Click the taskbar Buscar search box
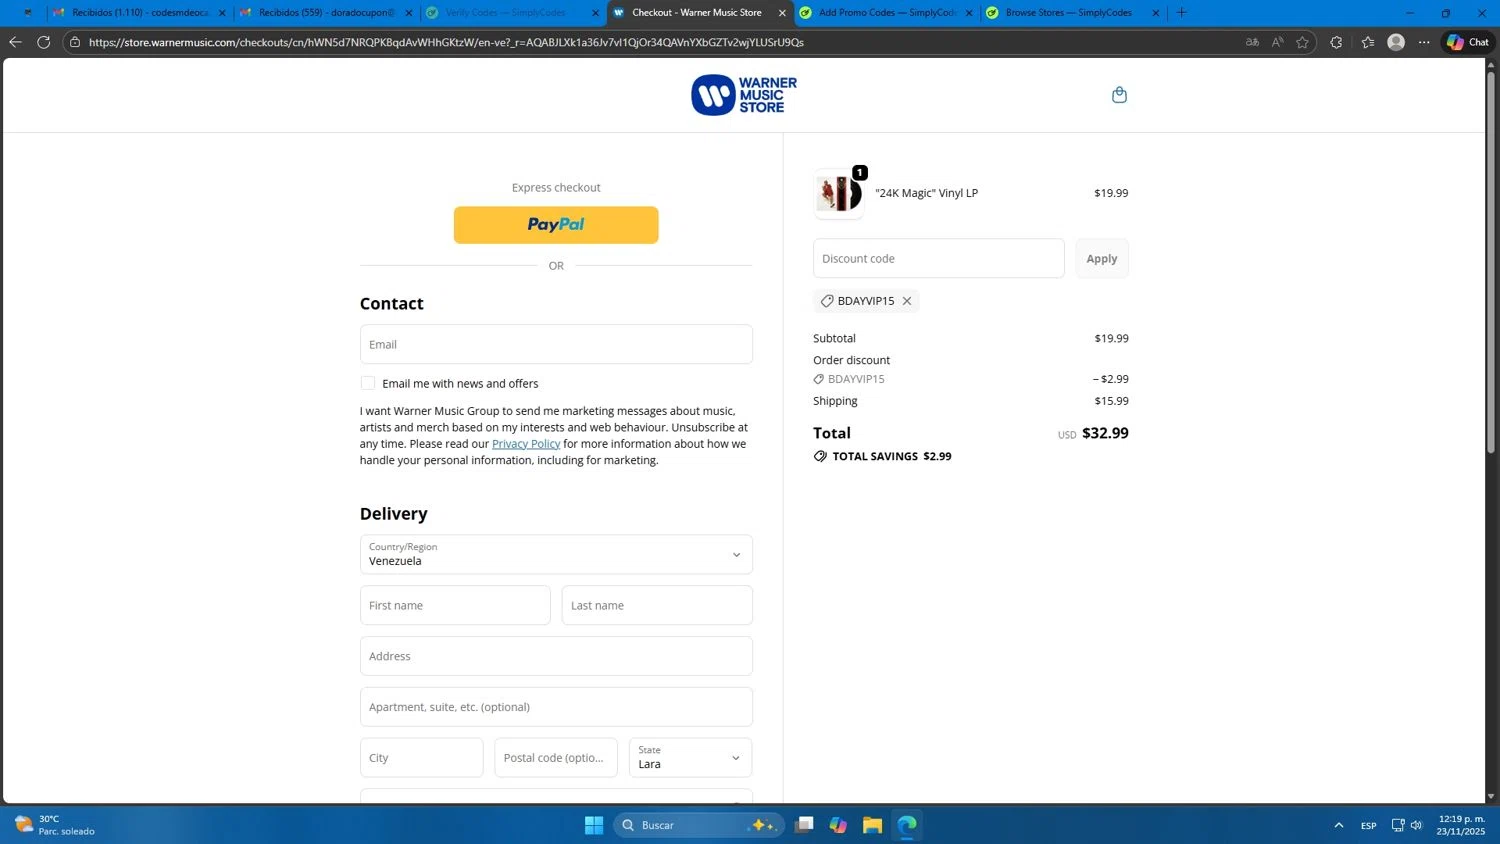This screenshot has height=844, width=1500. pyautogui.click(x=699, y=825)
